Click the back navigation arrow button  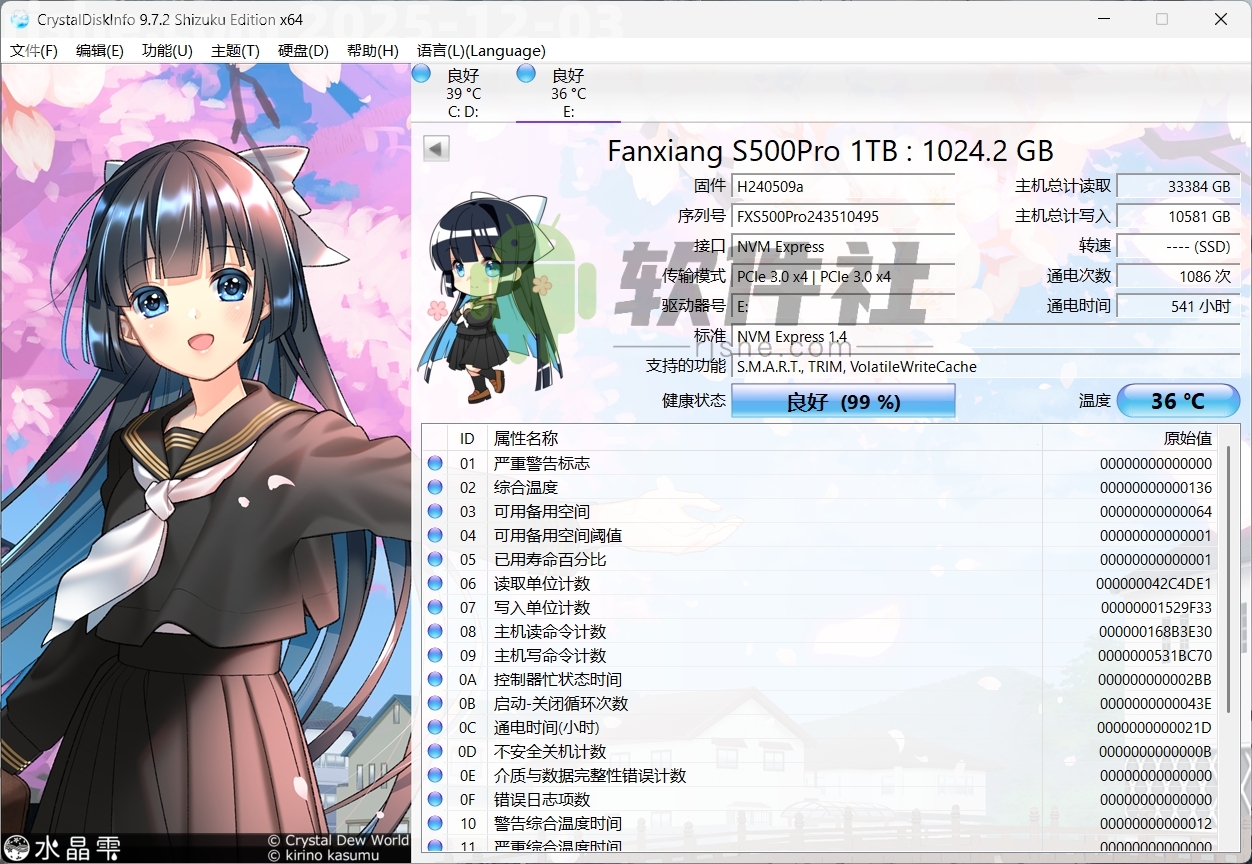tap(435, 147)
